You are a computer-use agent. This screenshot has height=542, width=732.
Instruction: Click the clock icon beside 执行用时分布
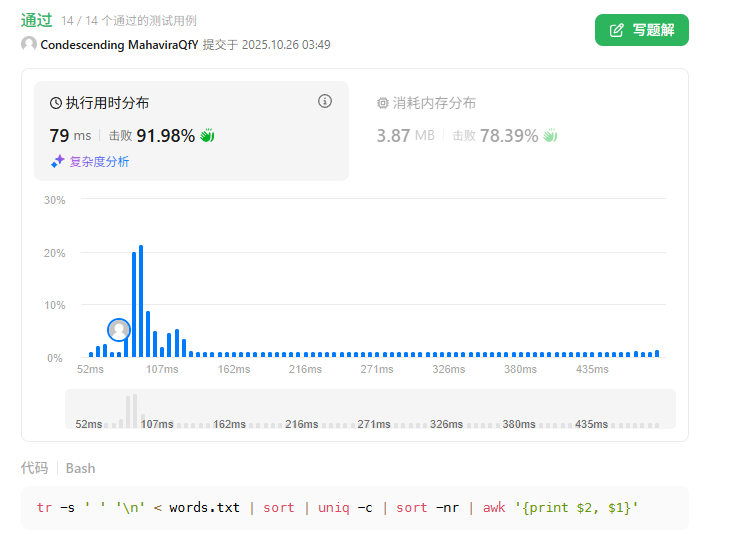tap(56, 103)
